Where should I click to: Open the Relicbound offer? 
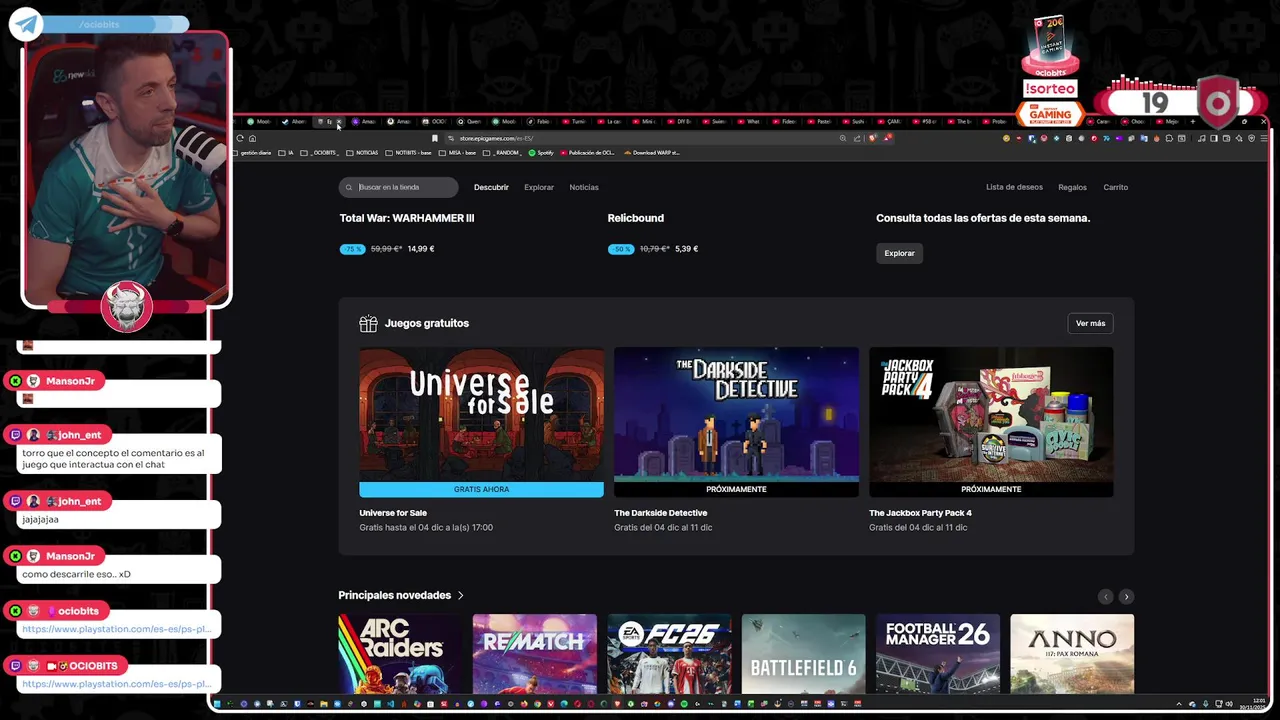coord(635,218)
